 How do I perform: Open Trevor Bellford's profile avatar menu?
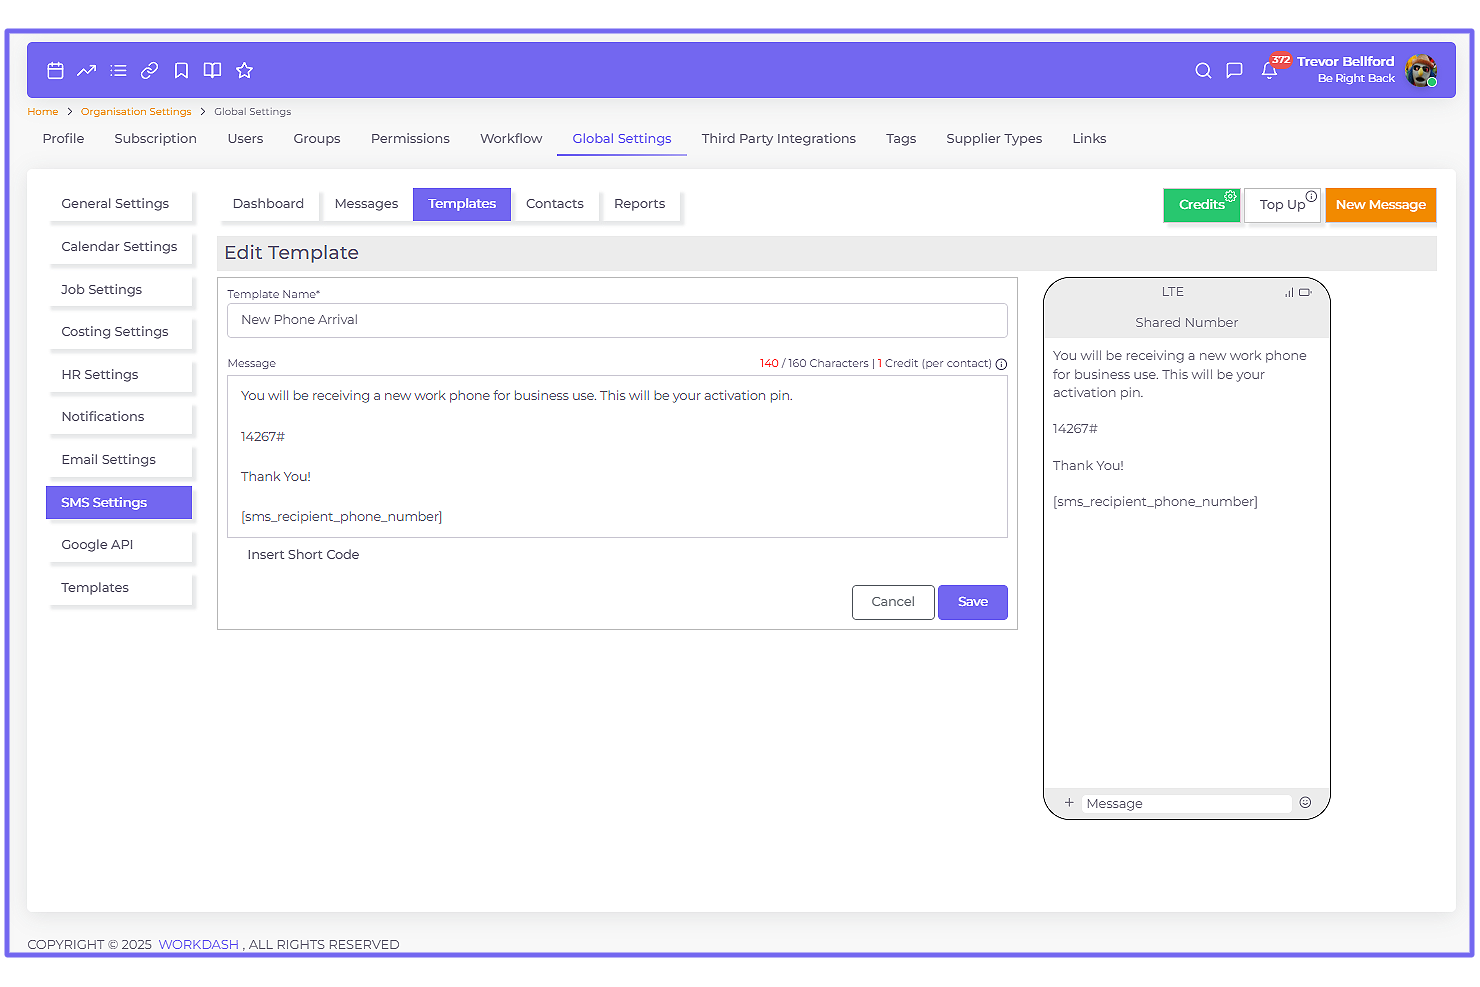1421,70
